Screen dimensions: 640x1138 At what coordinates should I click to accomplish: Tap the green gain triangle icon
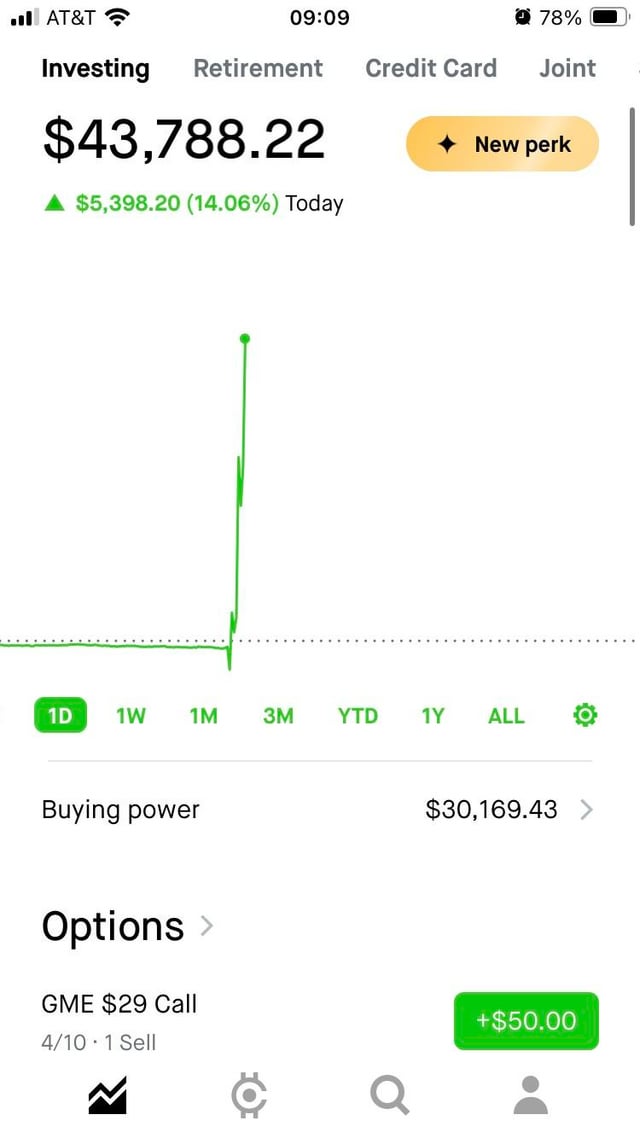[54, 204]
